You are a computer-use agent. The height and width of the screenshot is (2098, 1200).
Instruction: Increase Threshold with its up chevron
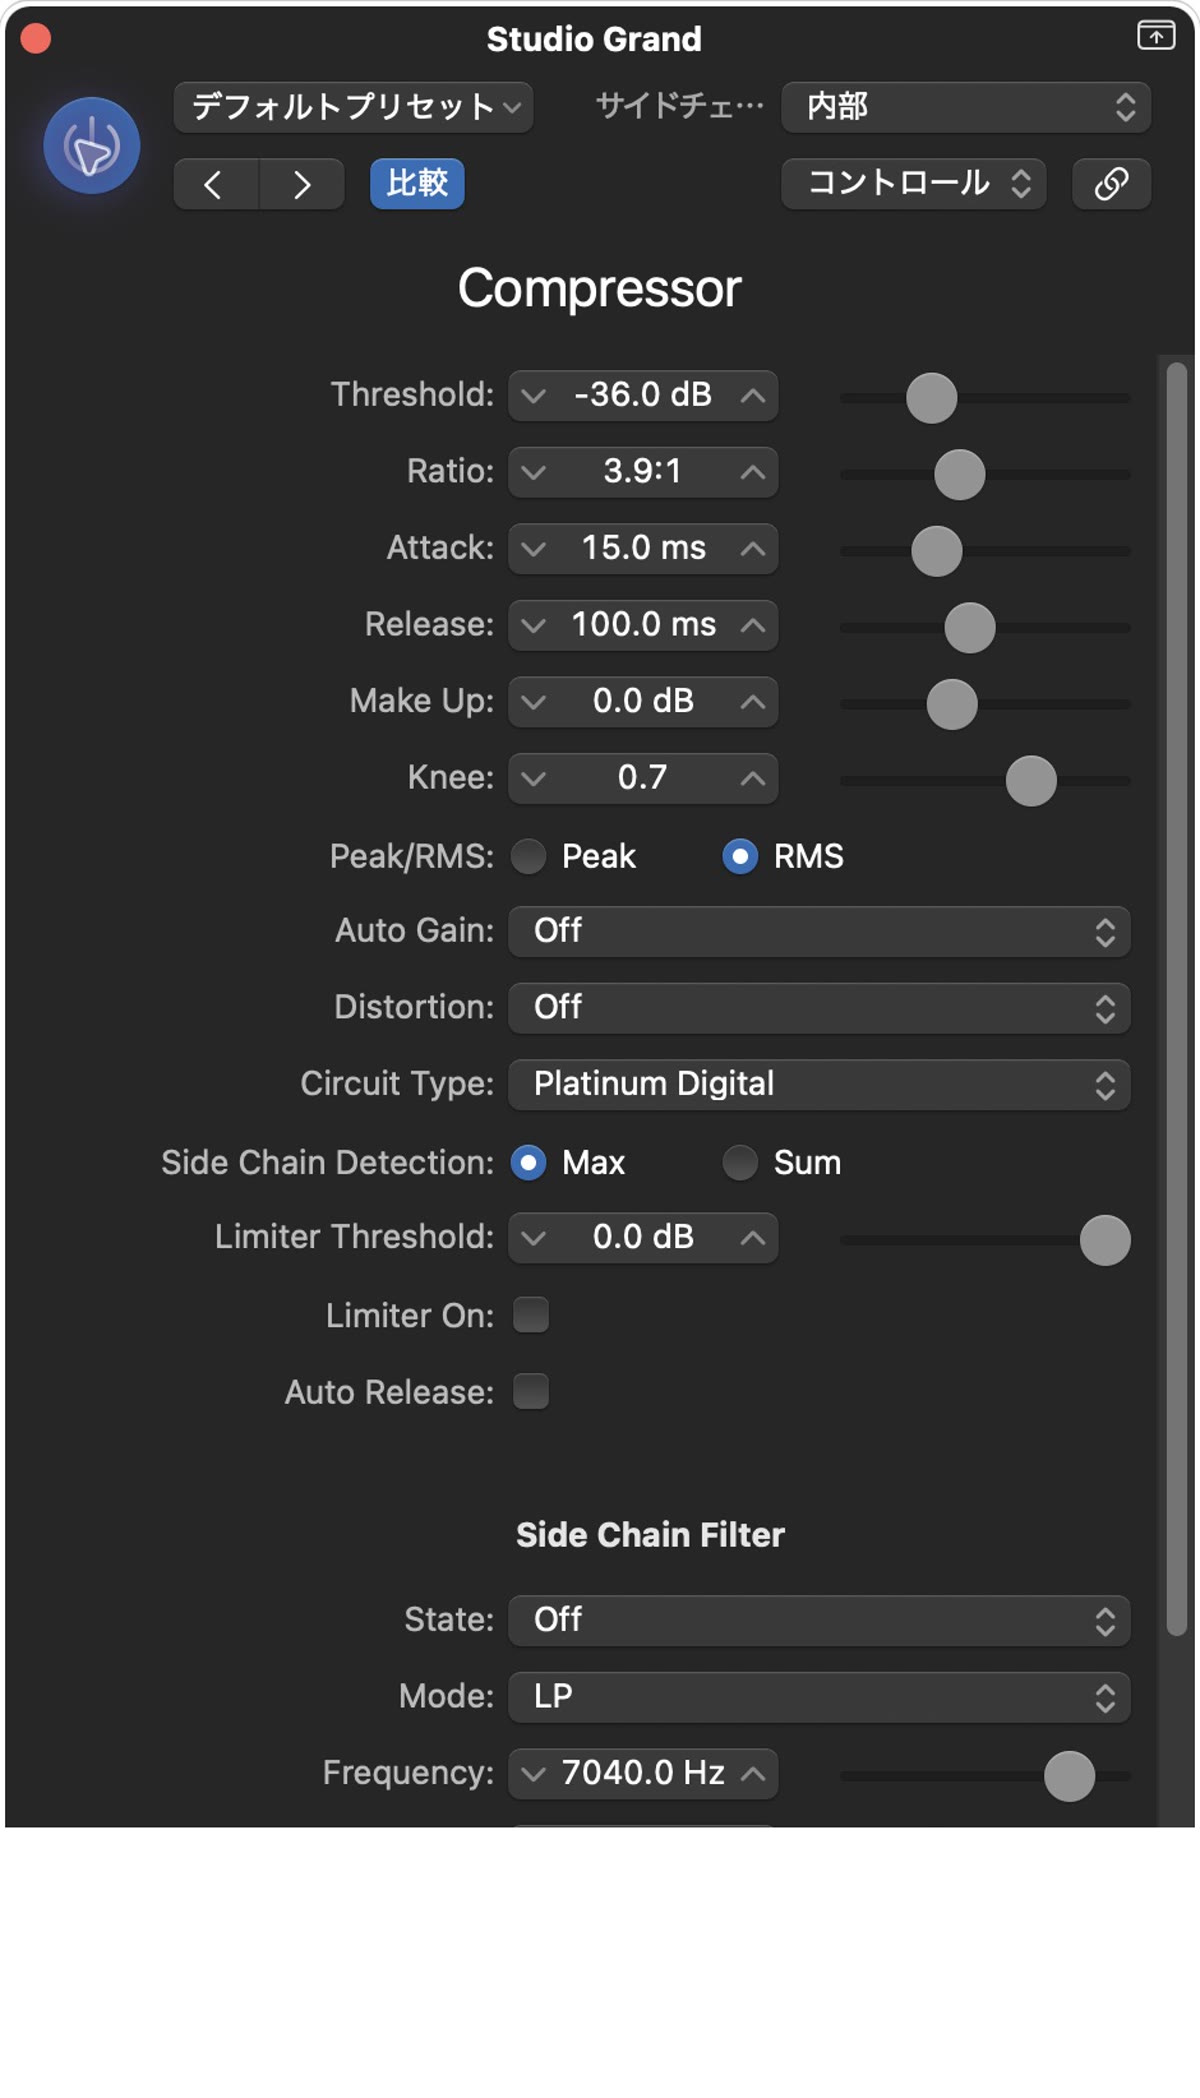[753, 396]
